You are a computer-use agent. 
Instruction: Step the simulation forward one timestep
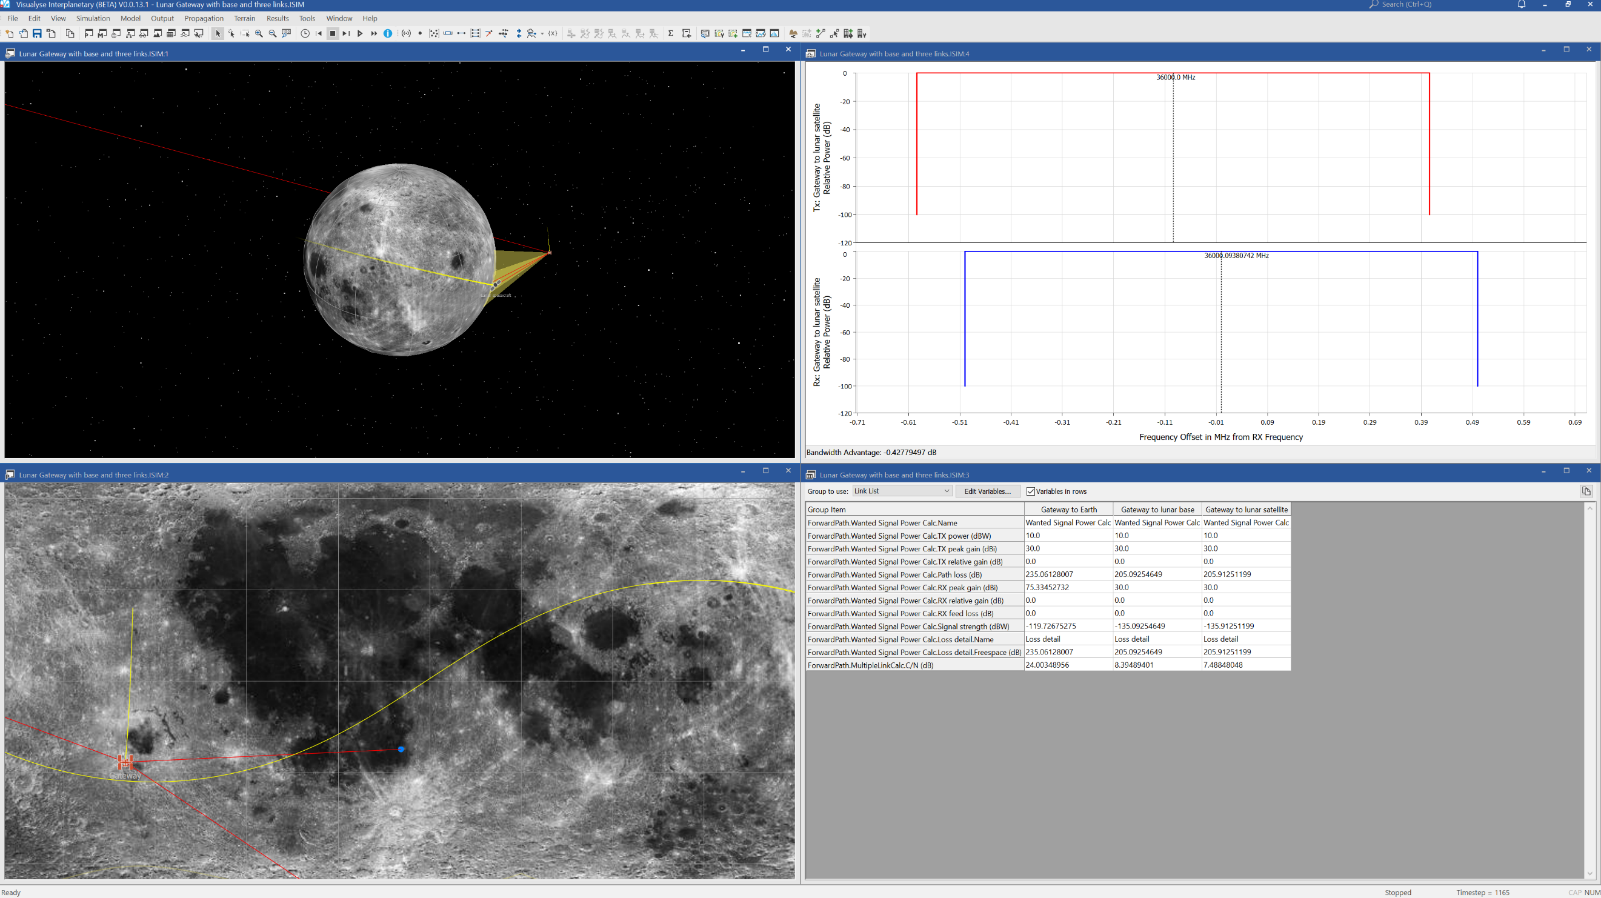pyautogui.click(x=346, y=33)
